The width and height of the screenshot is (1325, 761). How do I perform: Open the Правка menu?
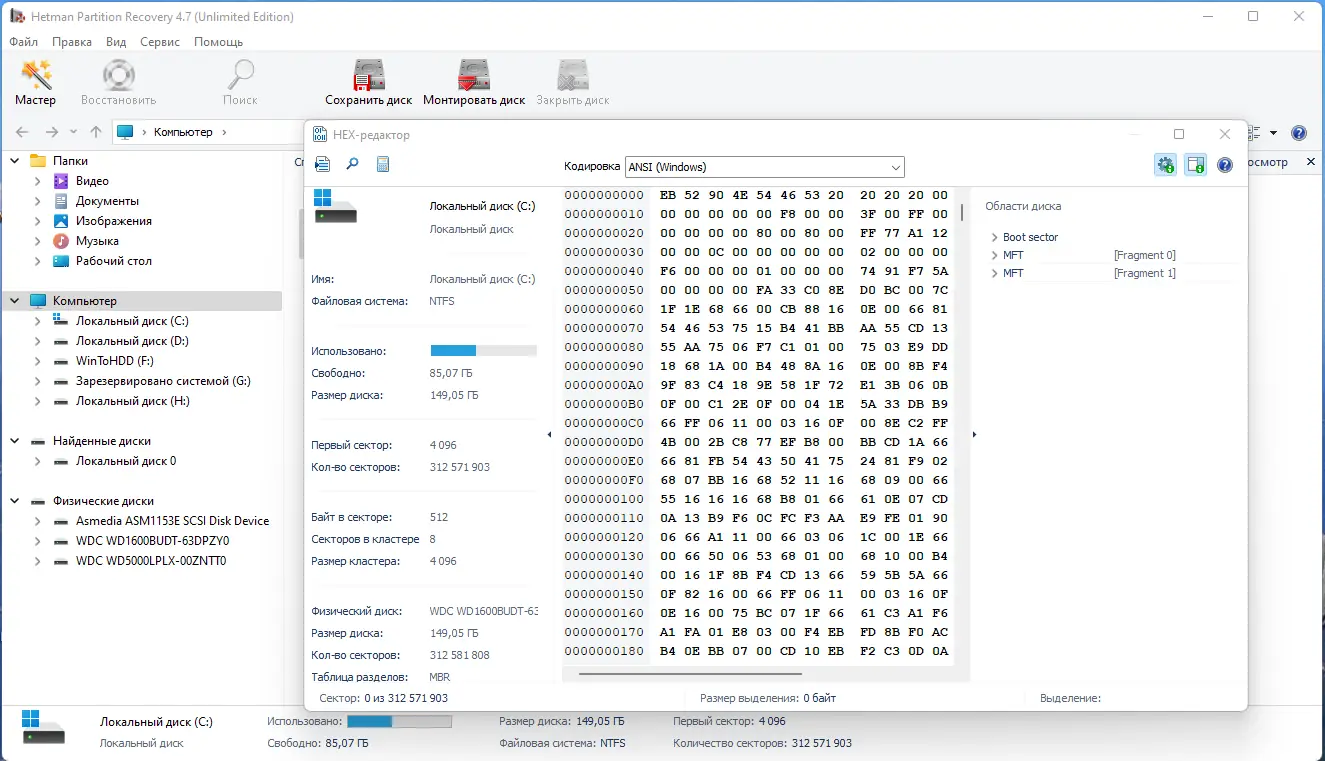pos(72,42)
